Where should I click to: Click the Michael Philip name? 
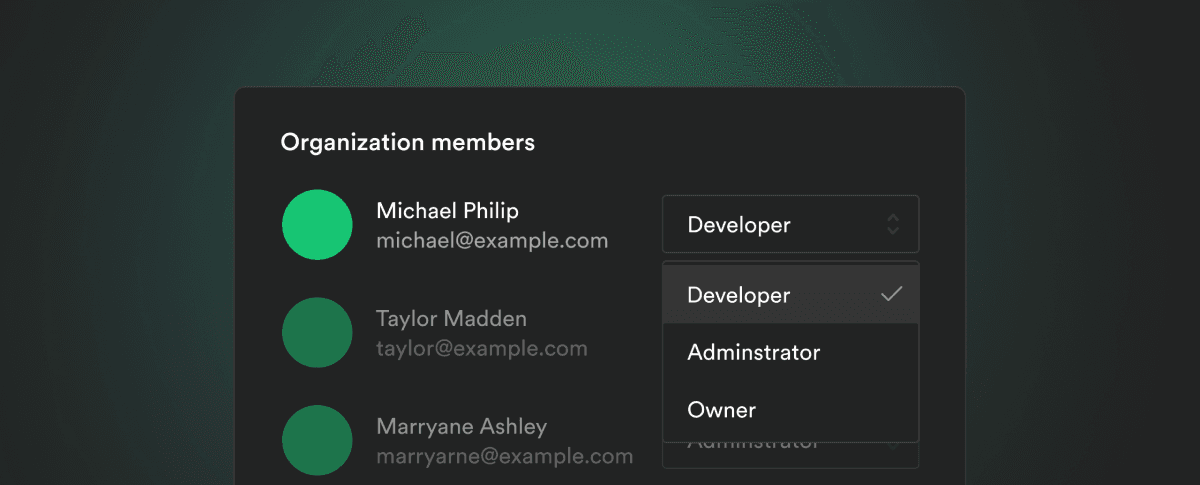pos(447,211)
